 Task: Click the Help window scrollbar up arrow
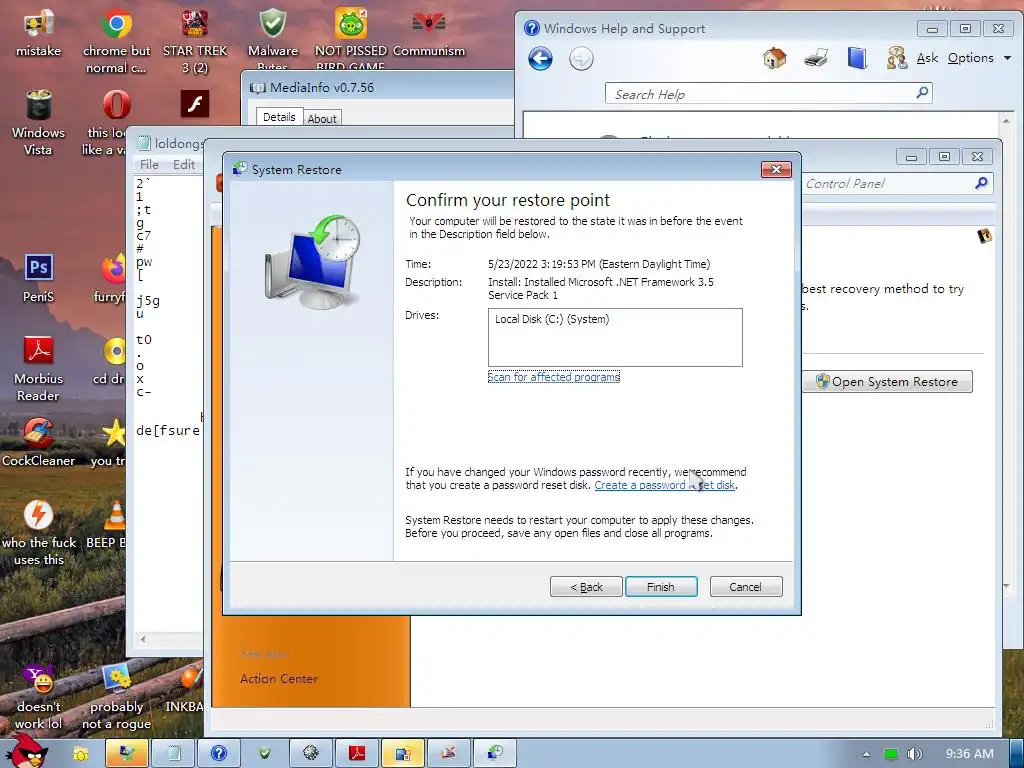pos(1006,121)
